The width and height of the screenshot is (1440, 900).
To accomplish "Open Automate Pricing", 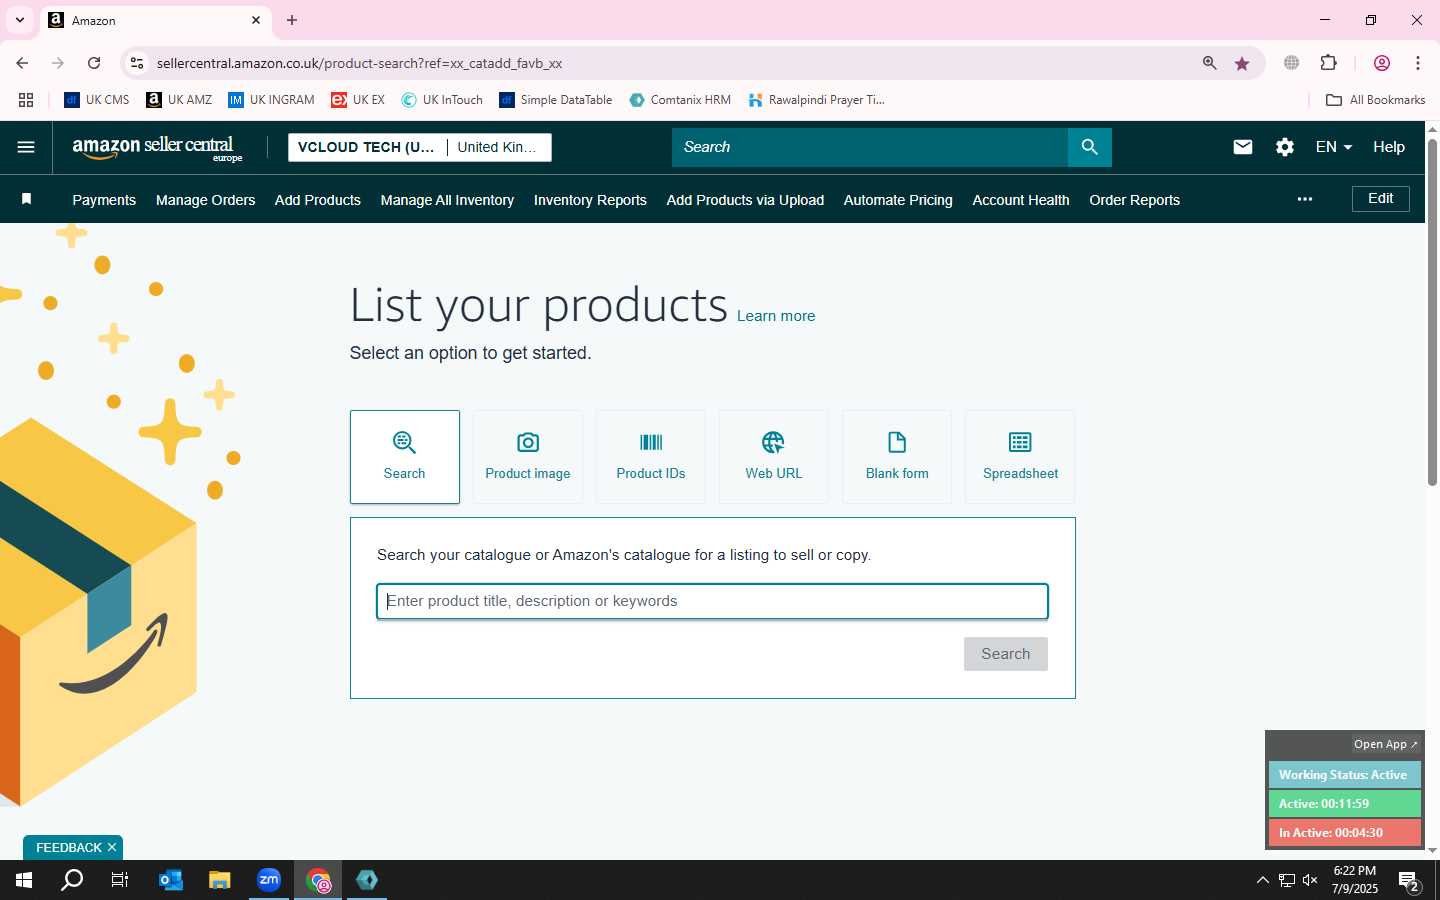I will coord(898,200).
